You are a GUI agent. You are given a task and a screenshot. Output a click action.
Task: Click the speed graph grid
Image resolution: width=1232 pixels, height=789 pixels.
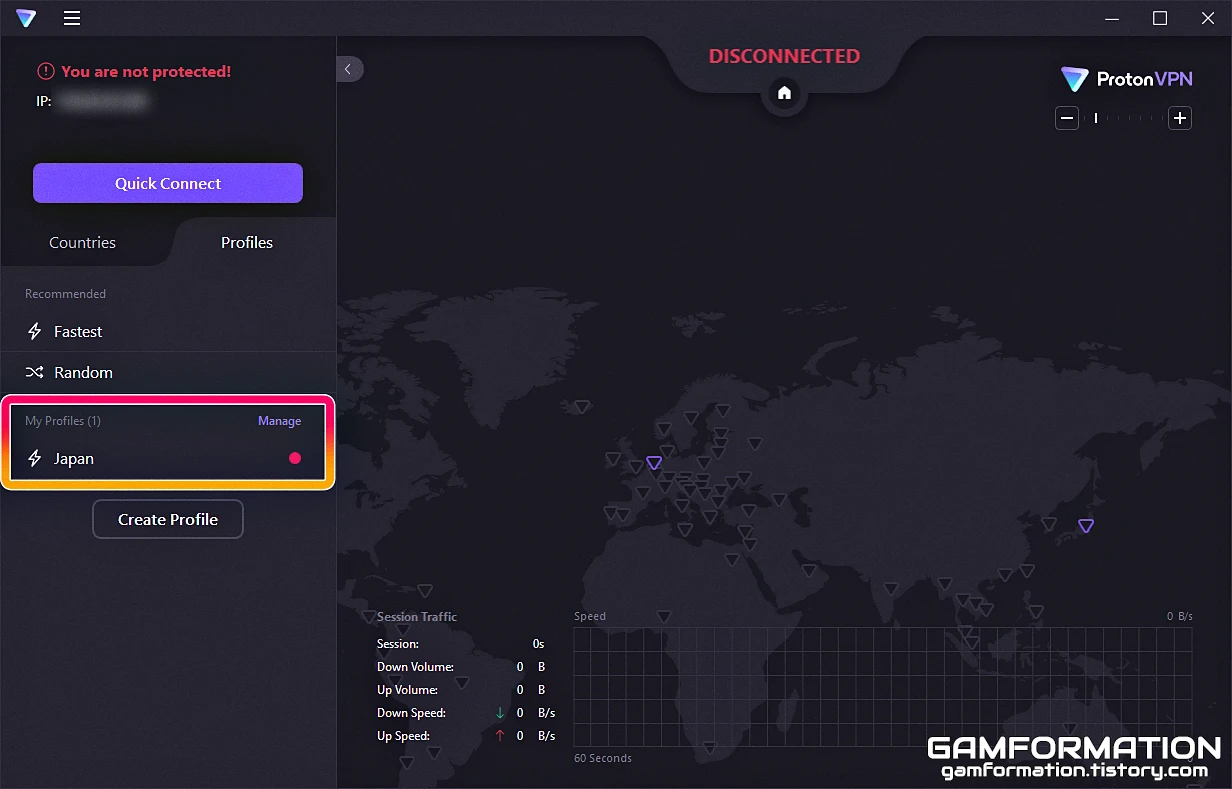(x=883, y=687)
